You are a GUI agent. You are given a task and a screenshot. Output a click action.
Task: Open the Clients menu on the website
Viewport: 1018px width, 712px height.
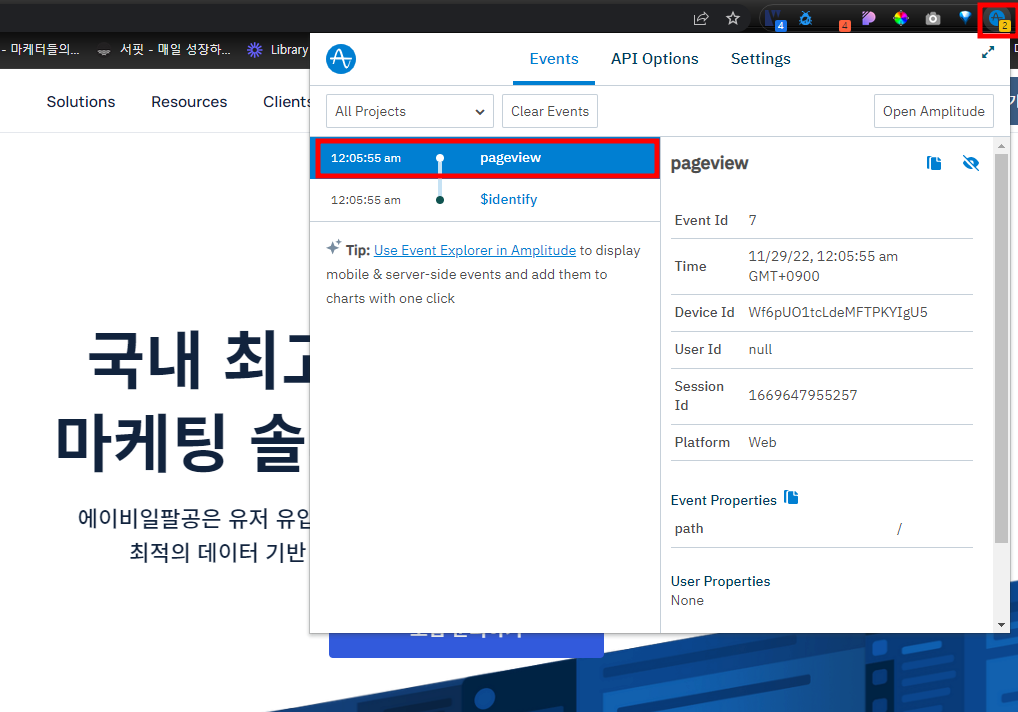286,102
